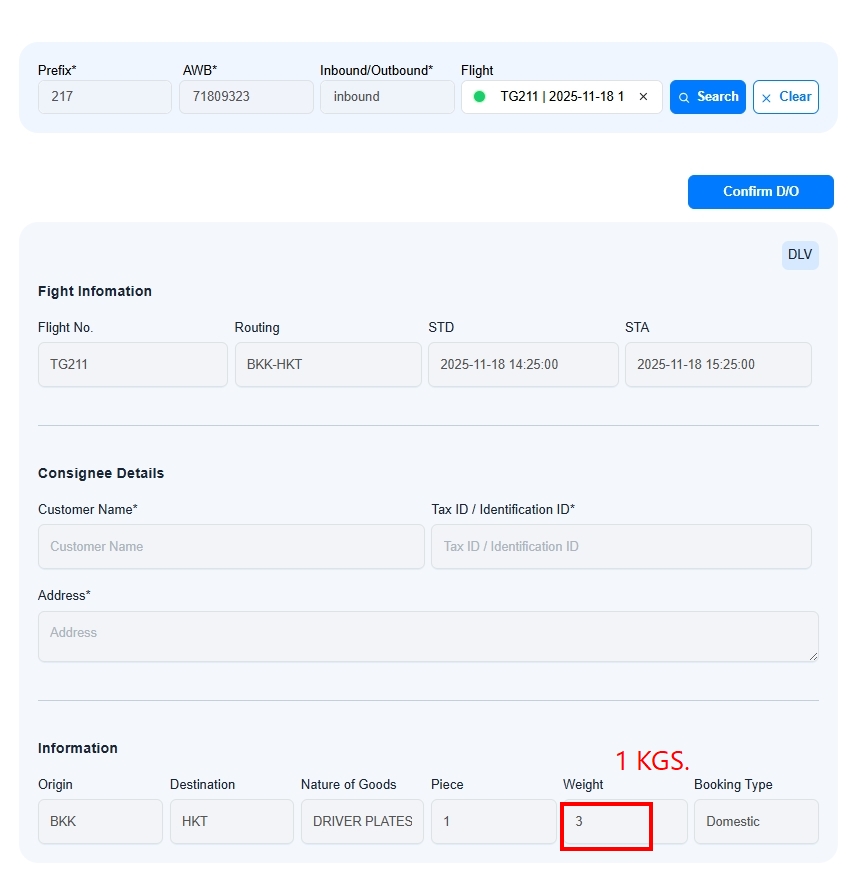856x873 pixels.
Task: Click inside the Address text area
Action: (428, 636)
